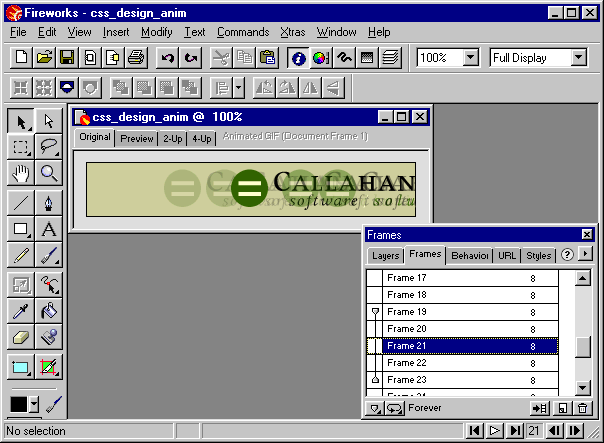Click the black stroke color swatch

coord(18,404)
